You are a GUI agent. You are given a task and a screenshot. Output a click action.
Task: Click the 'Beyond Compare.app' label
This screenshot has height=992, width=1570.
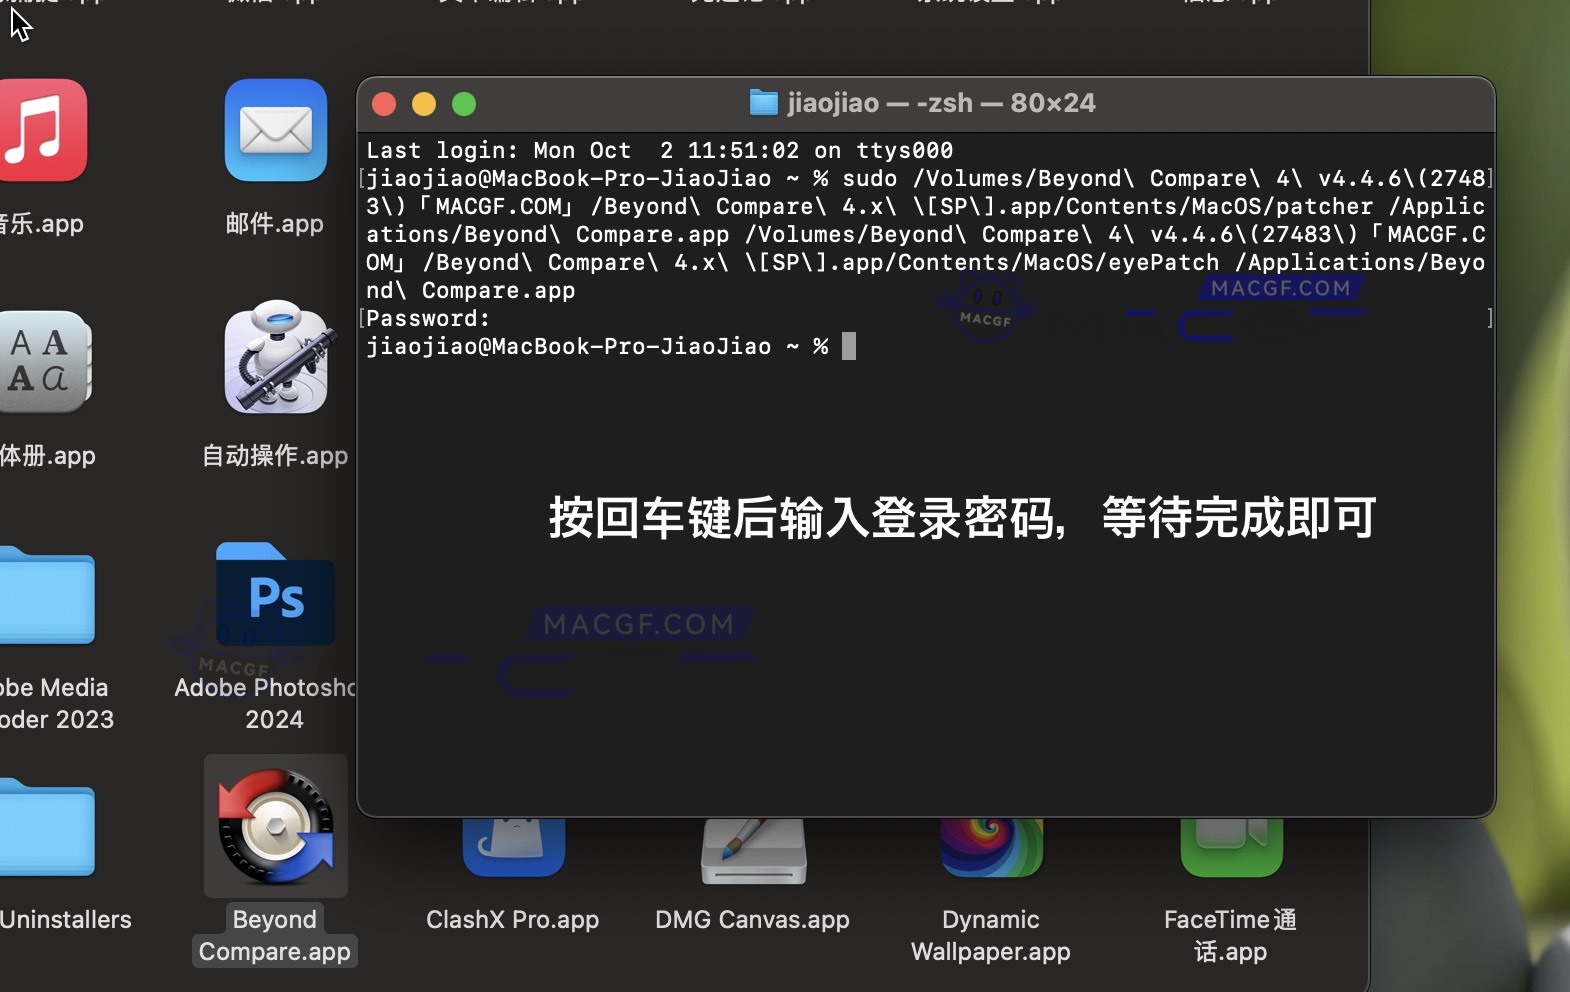point(275,935)
